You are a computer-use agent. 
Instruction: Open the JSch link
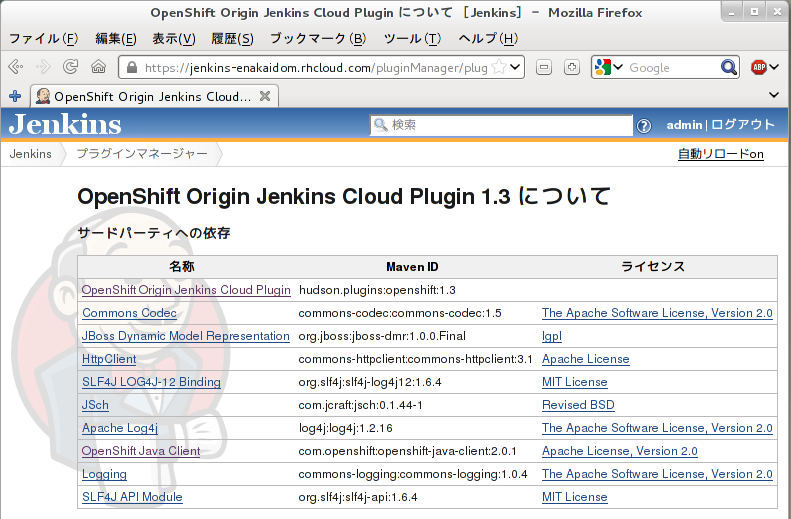[x=95, y=405]
